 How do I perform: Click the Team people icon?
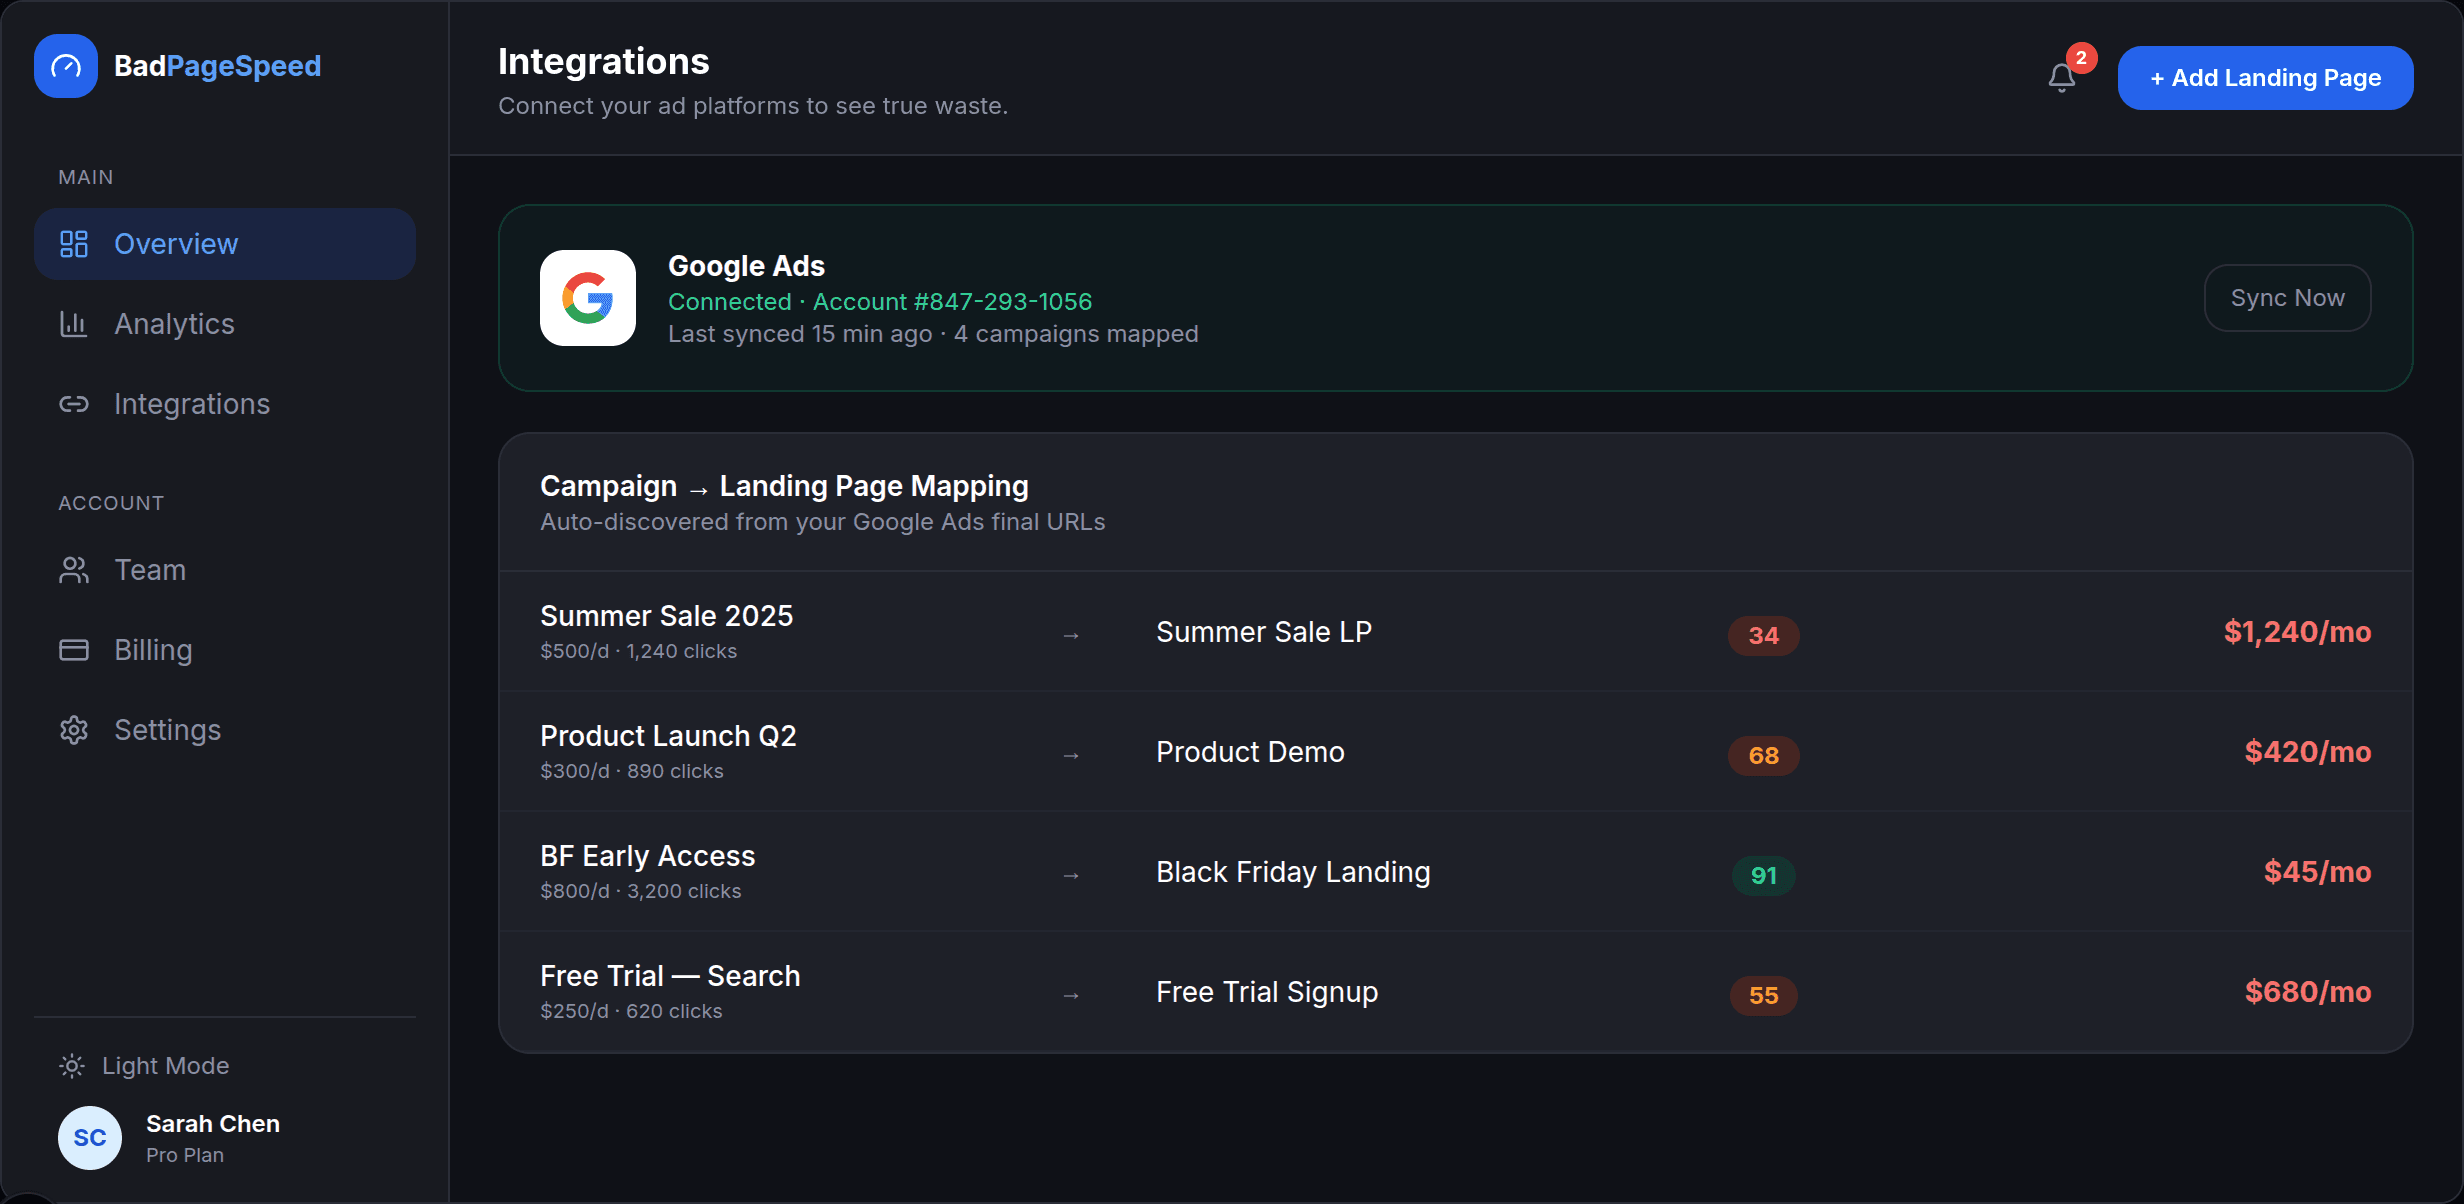click(x=74, y=570)
